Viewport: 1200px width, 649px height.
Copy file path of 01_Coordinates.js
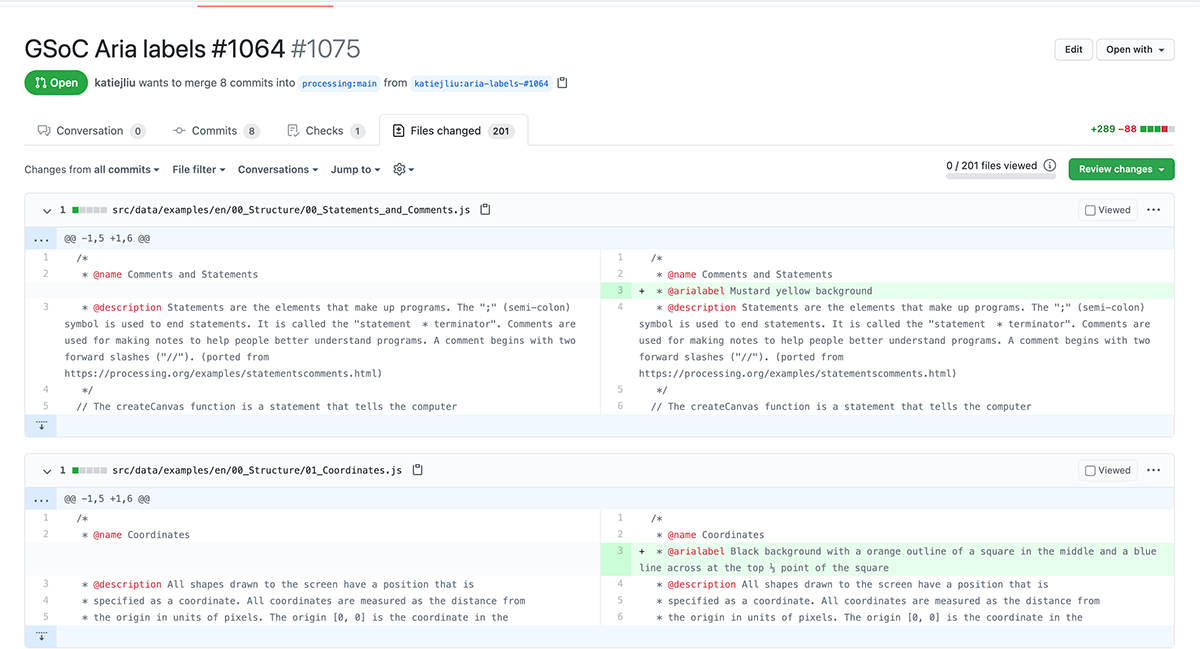[x=417, y=470]
